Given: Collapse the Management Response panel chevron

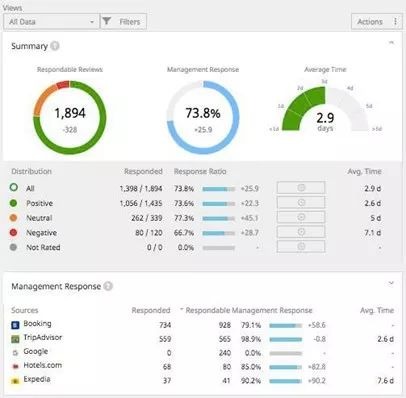Looking at the screenshot, I should [x=391, y=283].
